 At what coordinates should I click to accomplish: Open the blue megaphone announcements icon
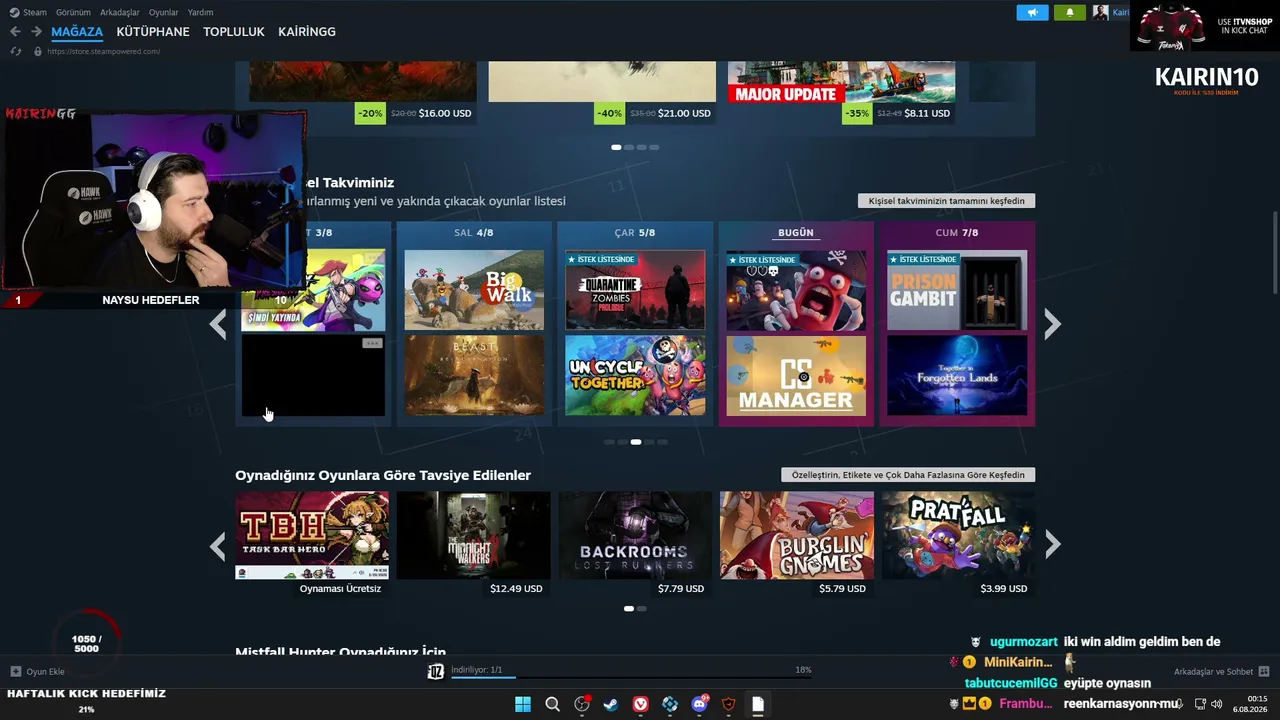click(x=1033, y=12)
